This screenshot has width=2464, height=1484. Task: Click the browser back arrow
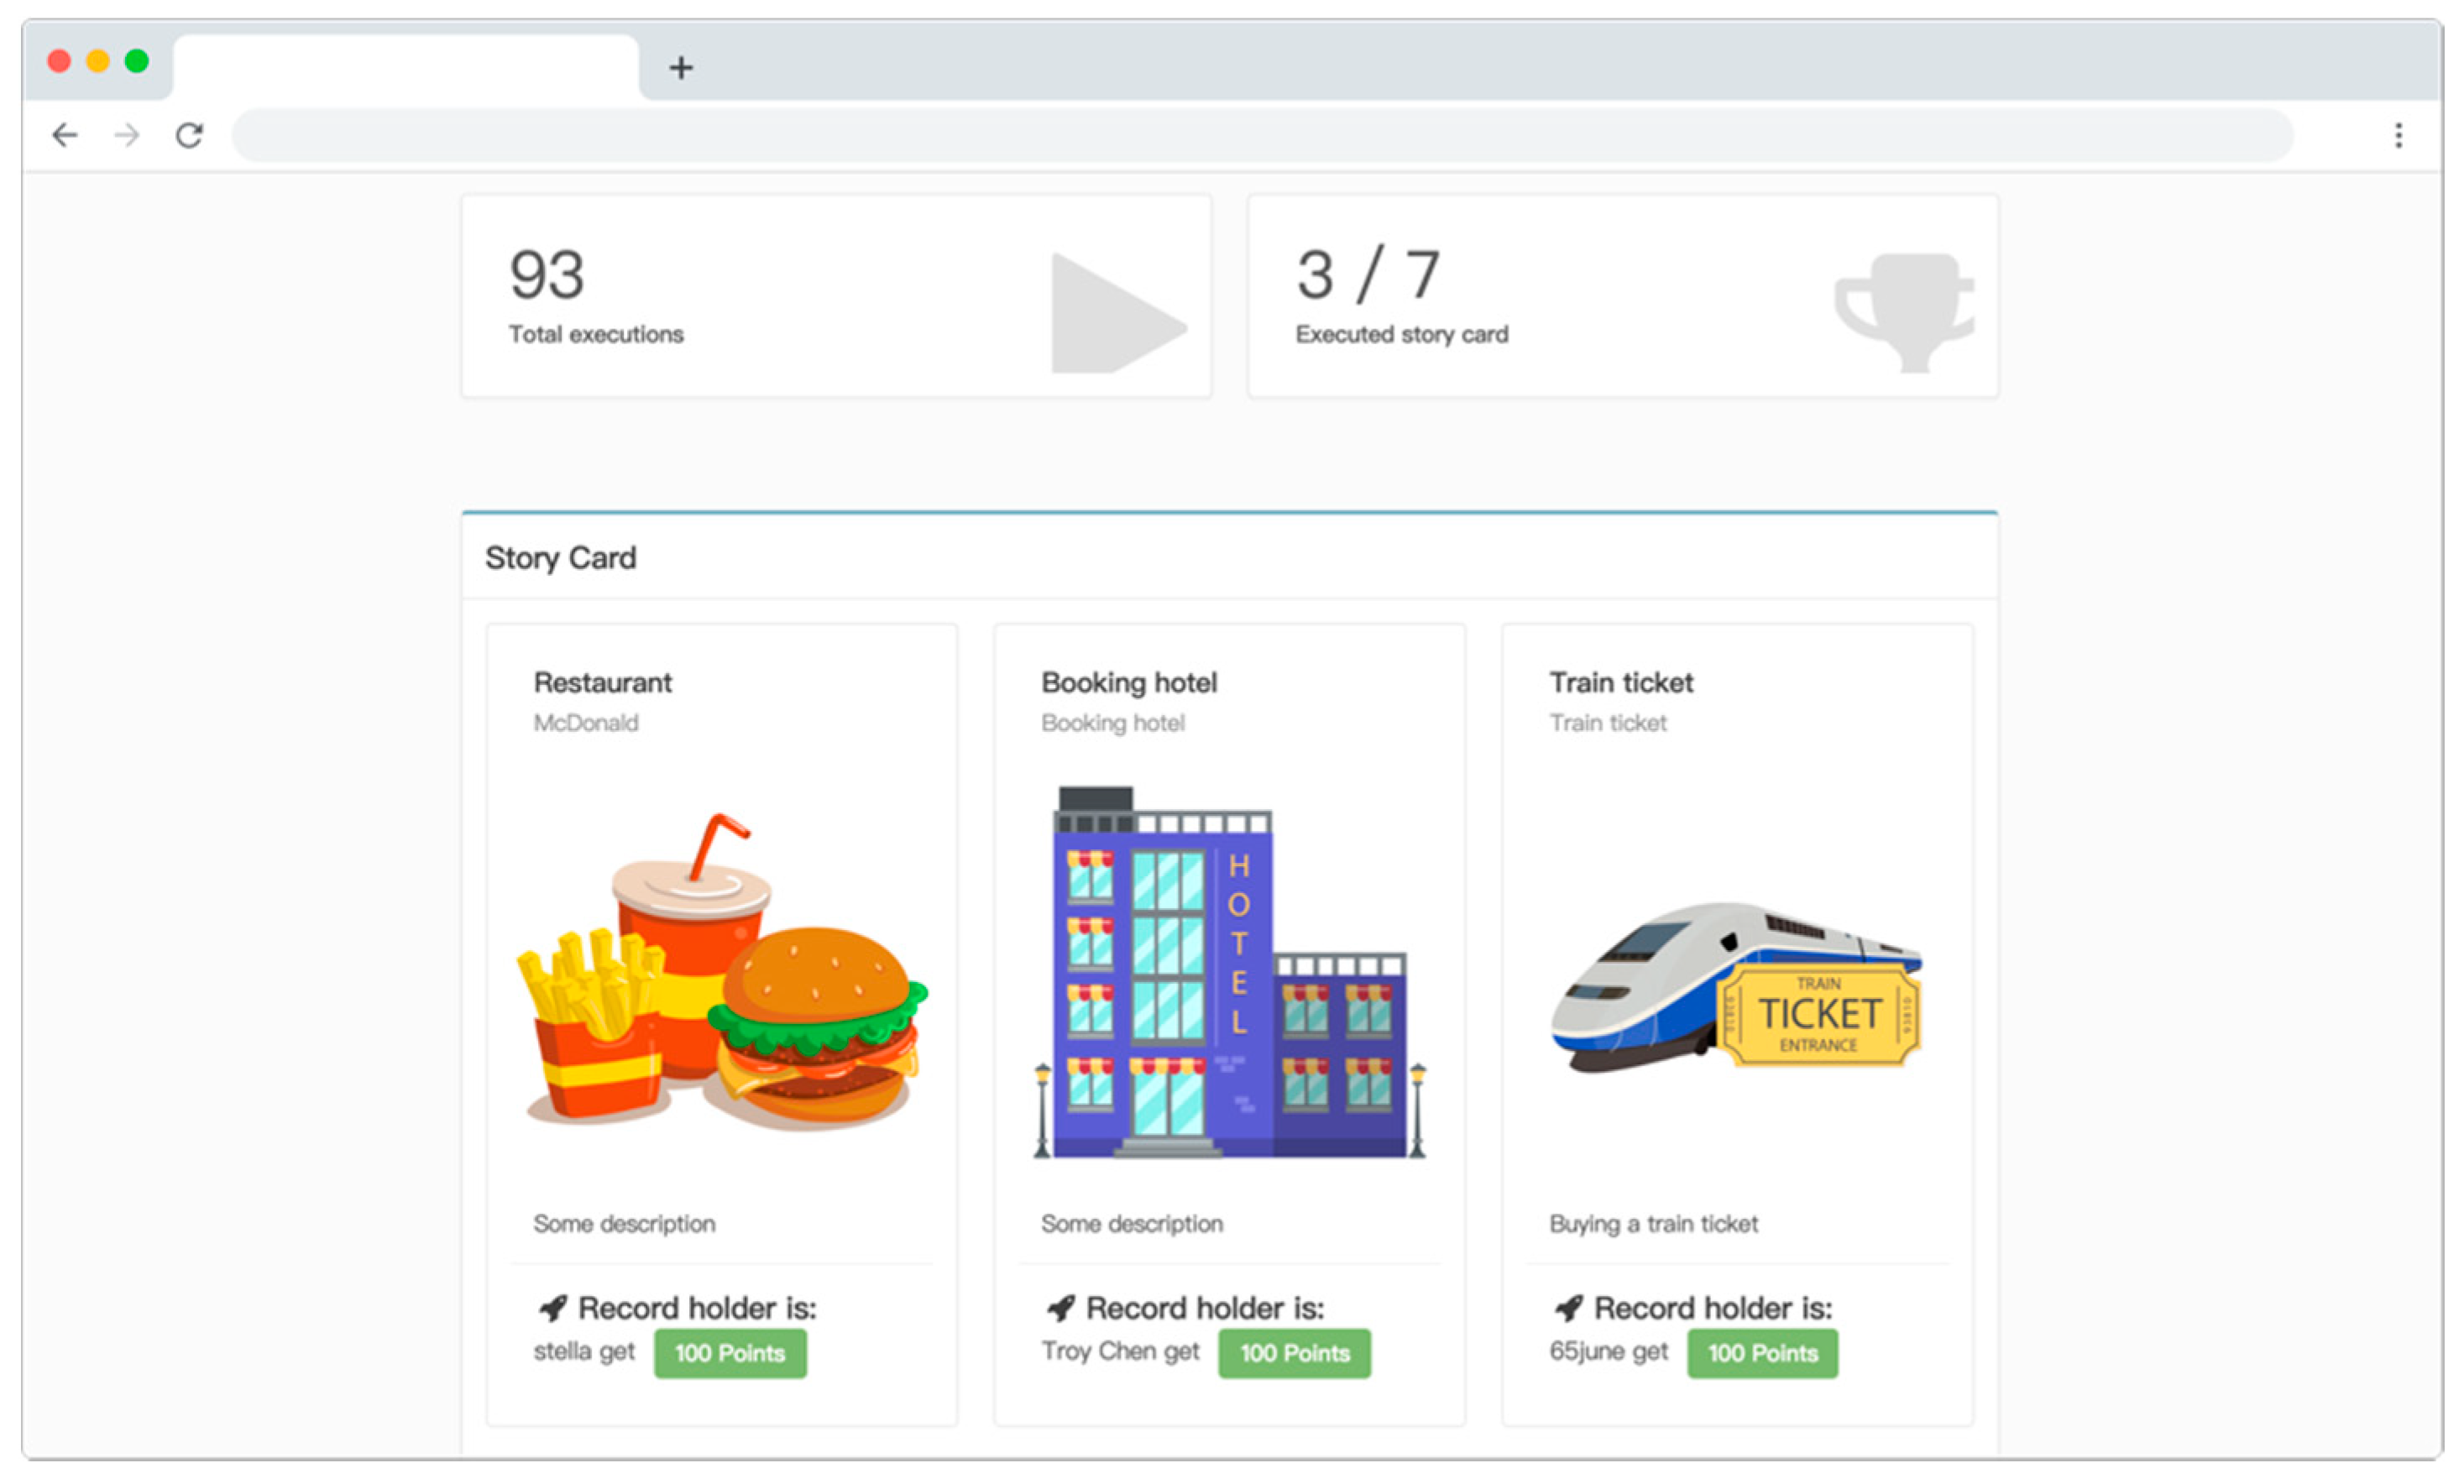tap(65, 135)
